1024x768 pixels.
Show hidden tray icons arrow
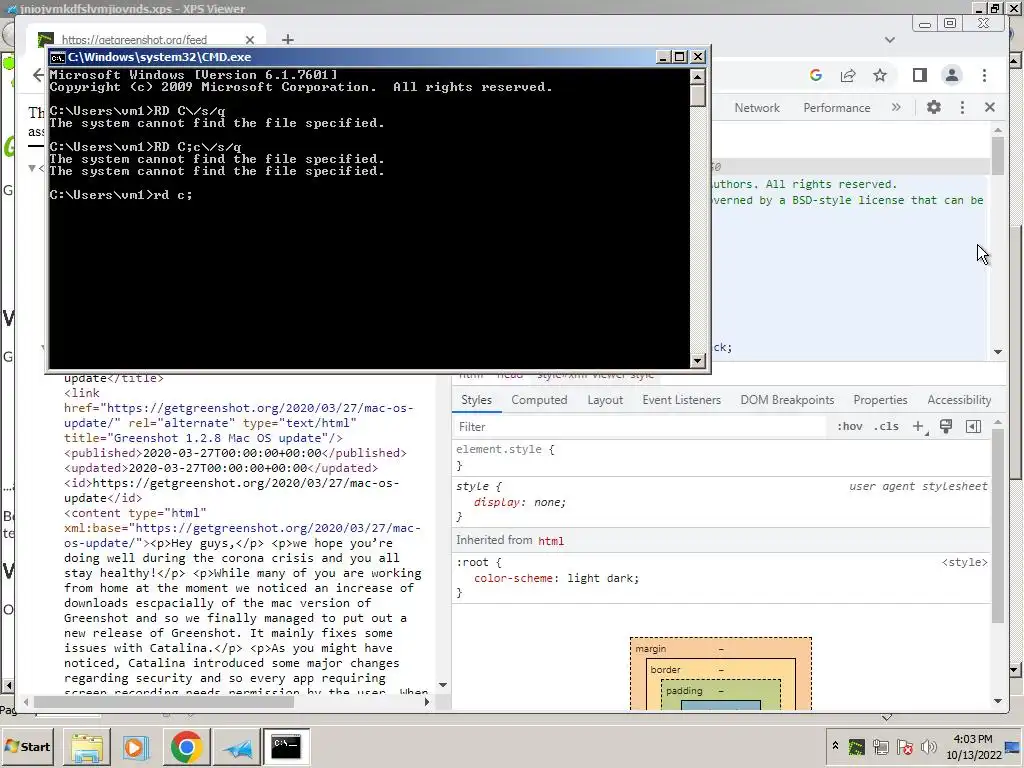[x=835, y=746]
